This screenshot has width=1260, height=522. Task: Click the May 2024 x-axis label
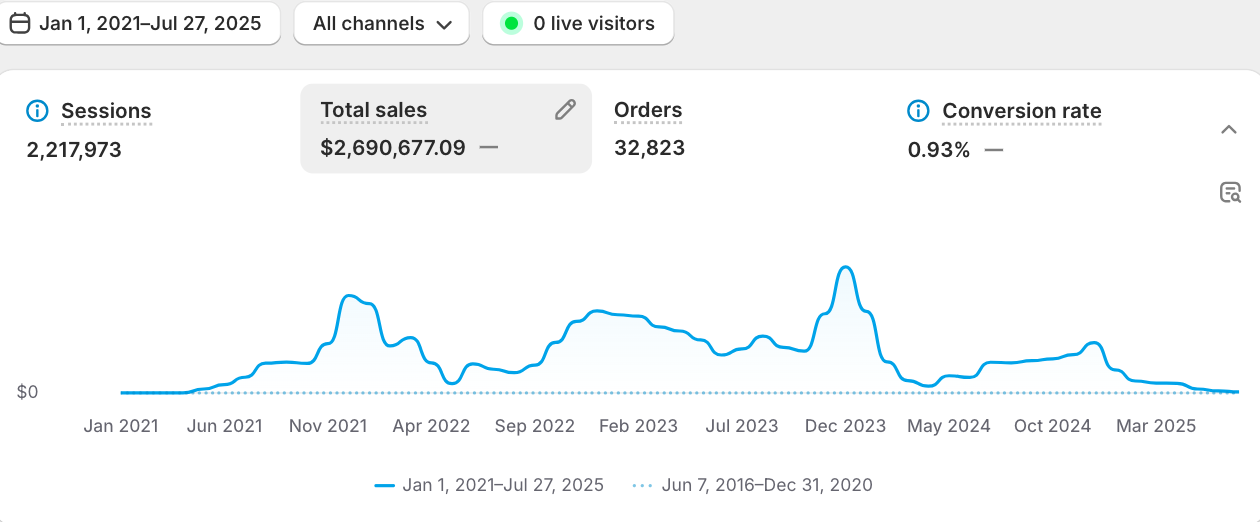click(949, 426)
